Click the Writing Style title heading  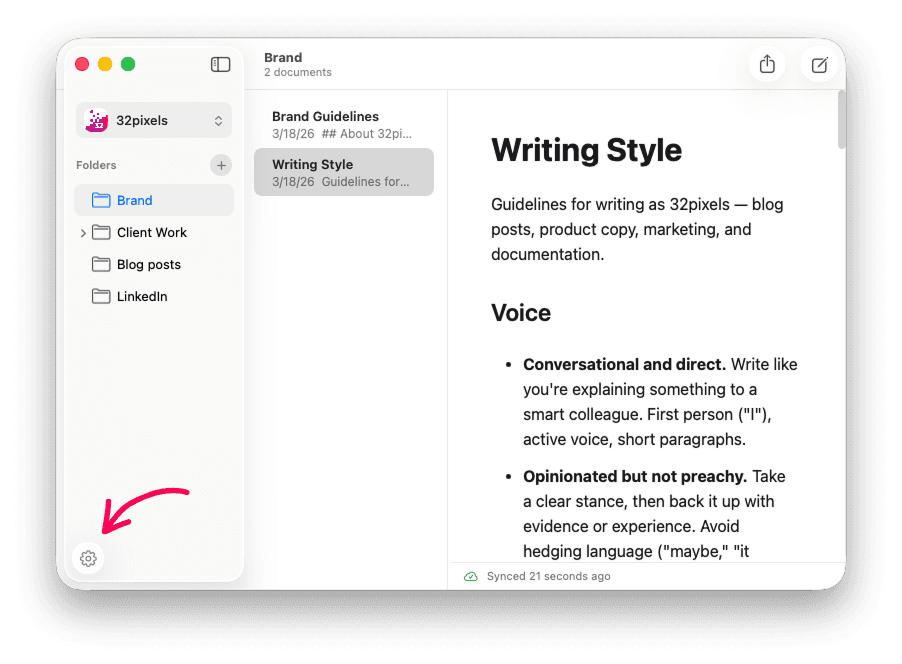point(586,150)
